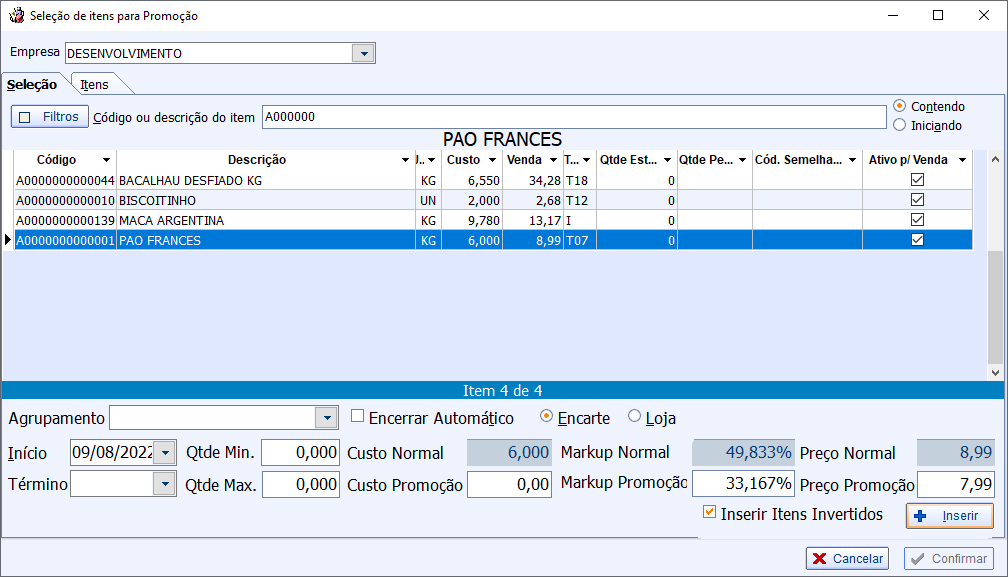
Task: Open the Ativo p/ Venda column filter arrow
Action: pos(962,160)
